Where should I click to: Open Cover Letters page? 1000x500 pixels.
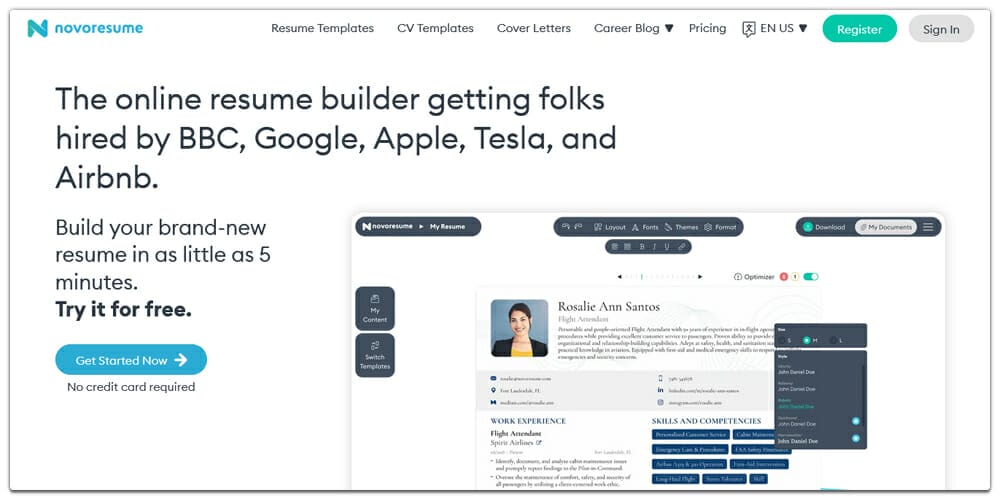533,28
